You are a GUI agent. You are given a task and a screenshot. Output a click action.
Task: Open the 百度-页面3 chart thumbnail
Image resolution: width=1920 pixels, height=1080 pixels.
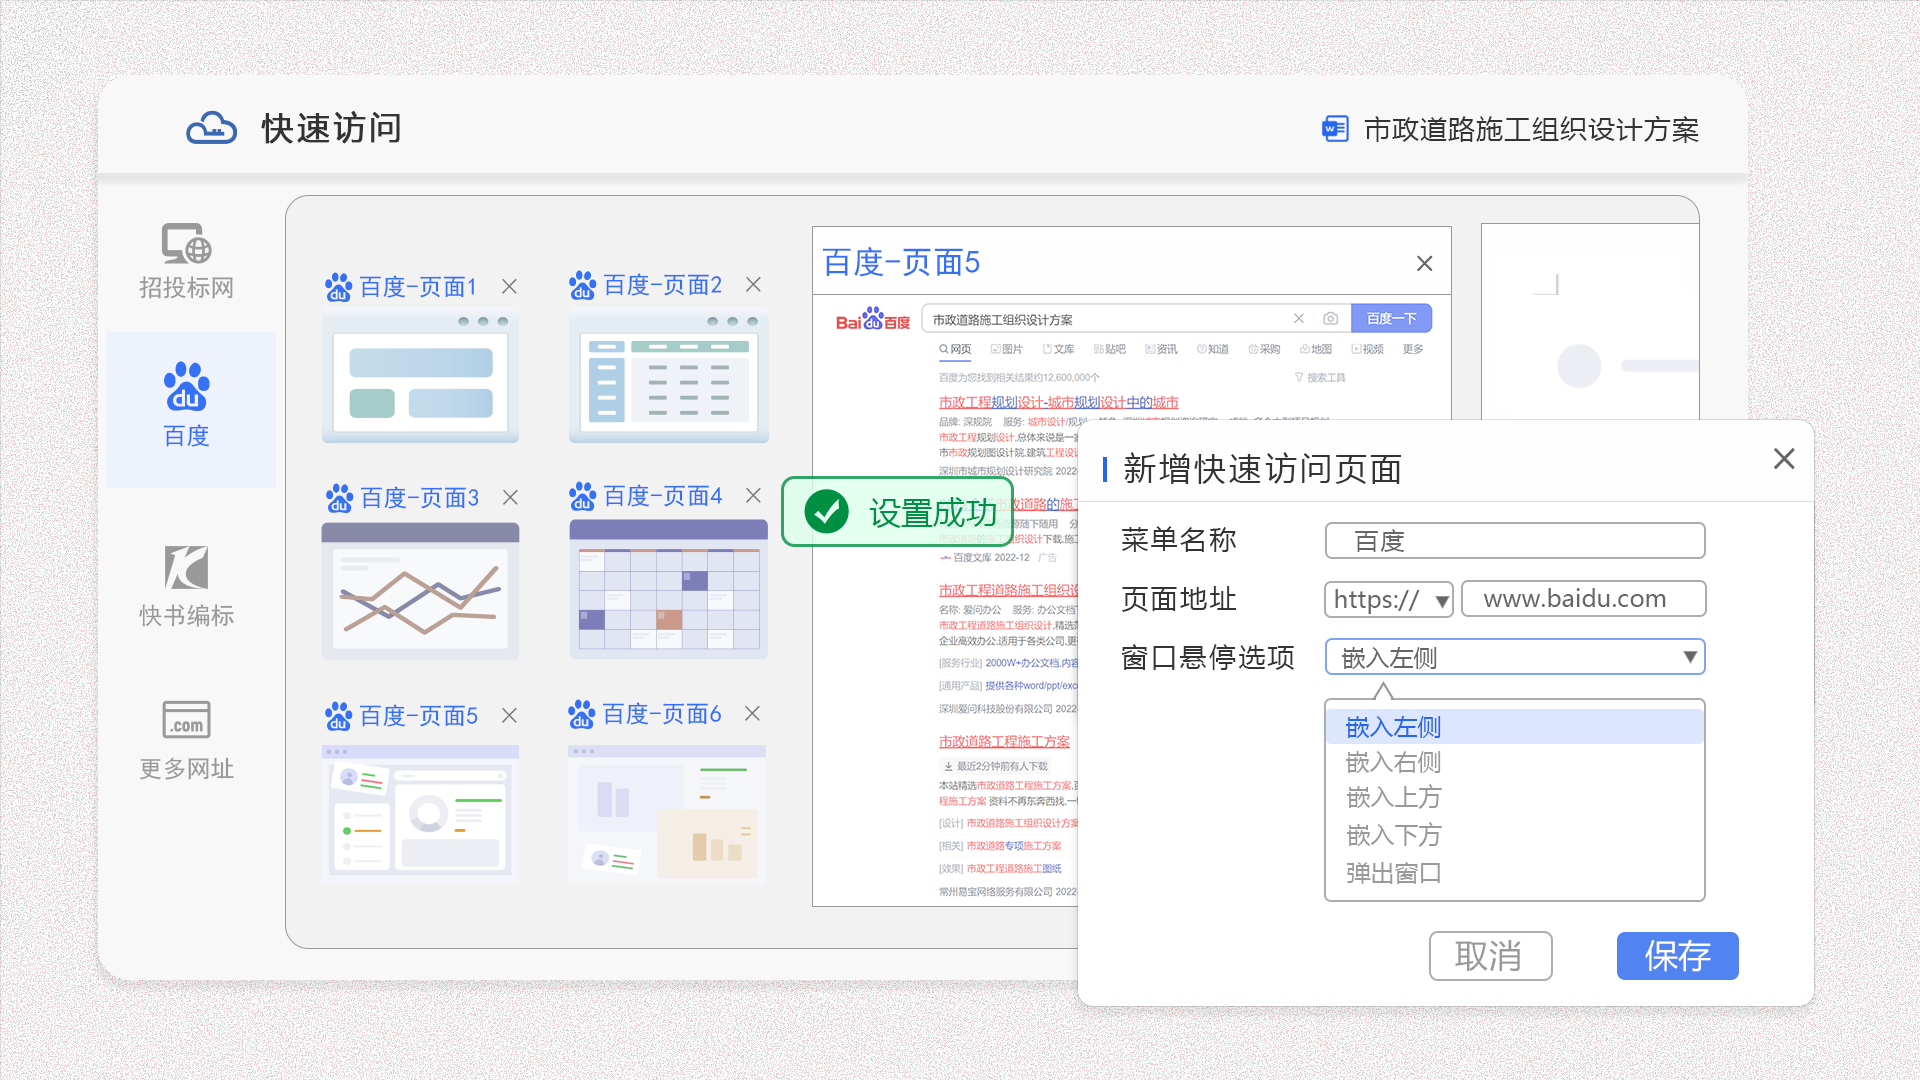(420, 592)
